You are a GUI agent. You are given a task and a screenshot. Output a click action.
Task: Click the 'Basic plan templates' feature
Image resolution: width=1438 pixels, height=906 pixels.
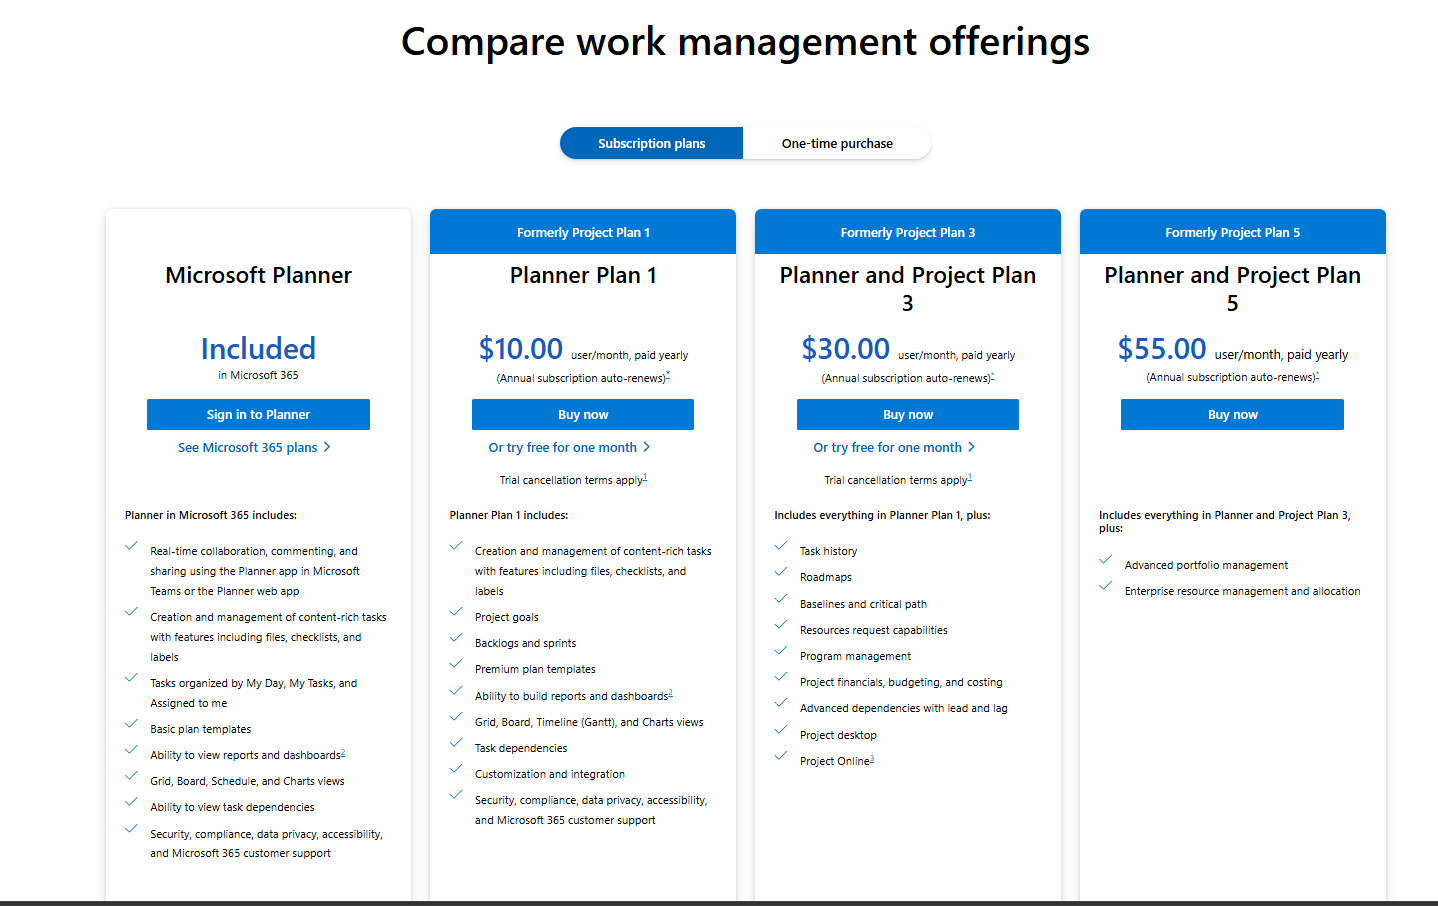(201, 729)
